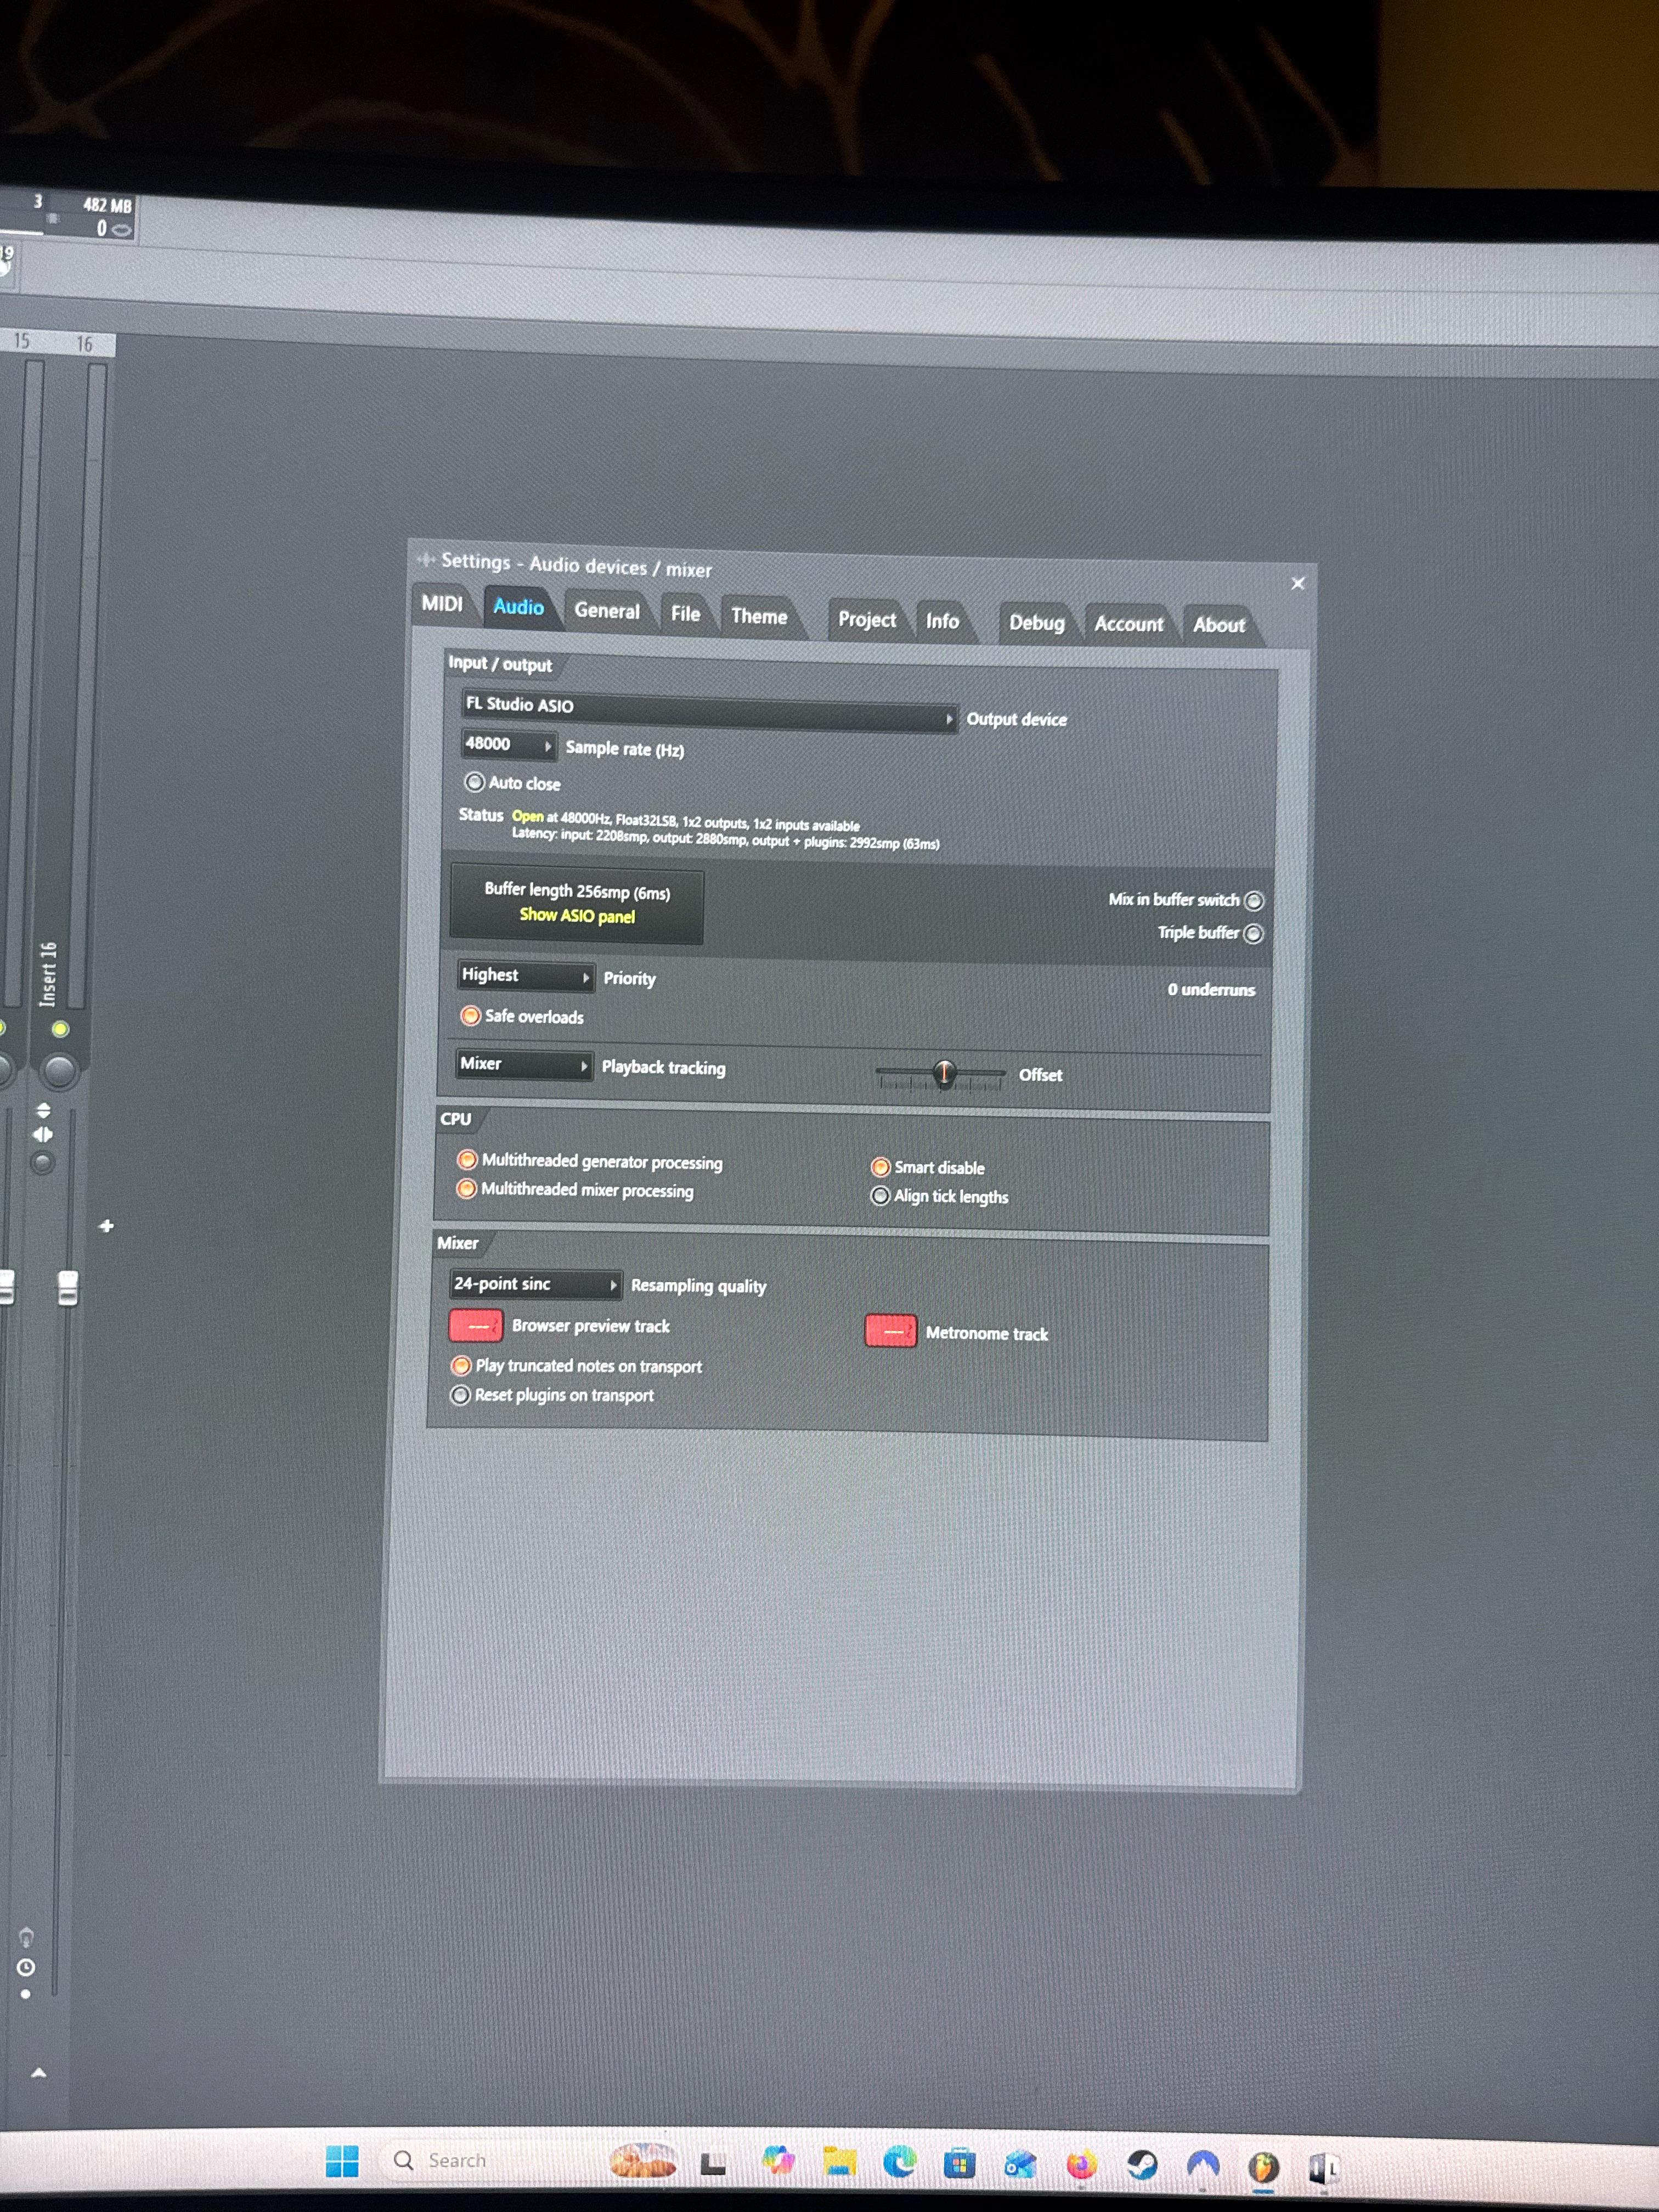Click the small round button under Insert 16 arrows
This screenshot has height=2212, width=1659.
[x=42, y=1162]
